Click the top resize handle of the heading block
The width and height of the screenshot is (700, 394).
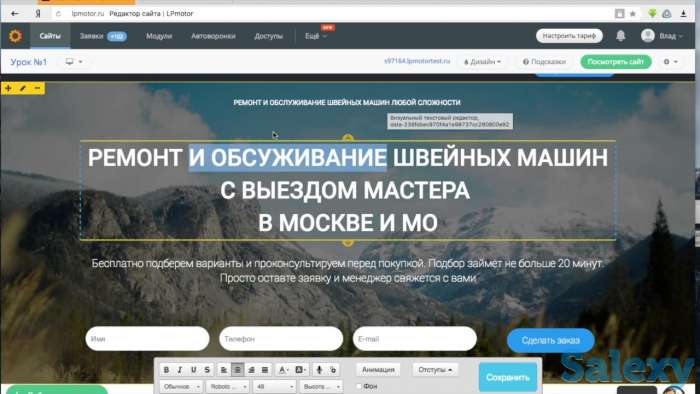(x=348, y=138)
